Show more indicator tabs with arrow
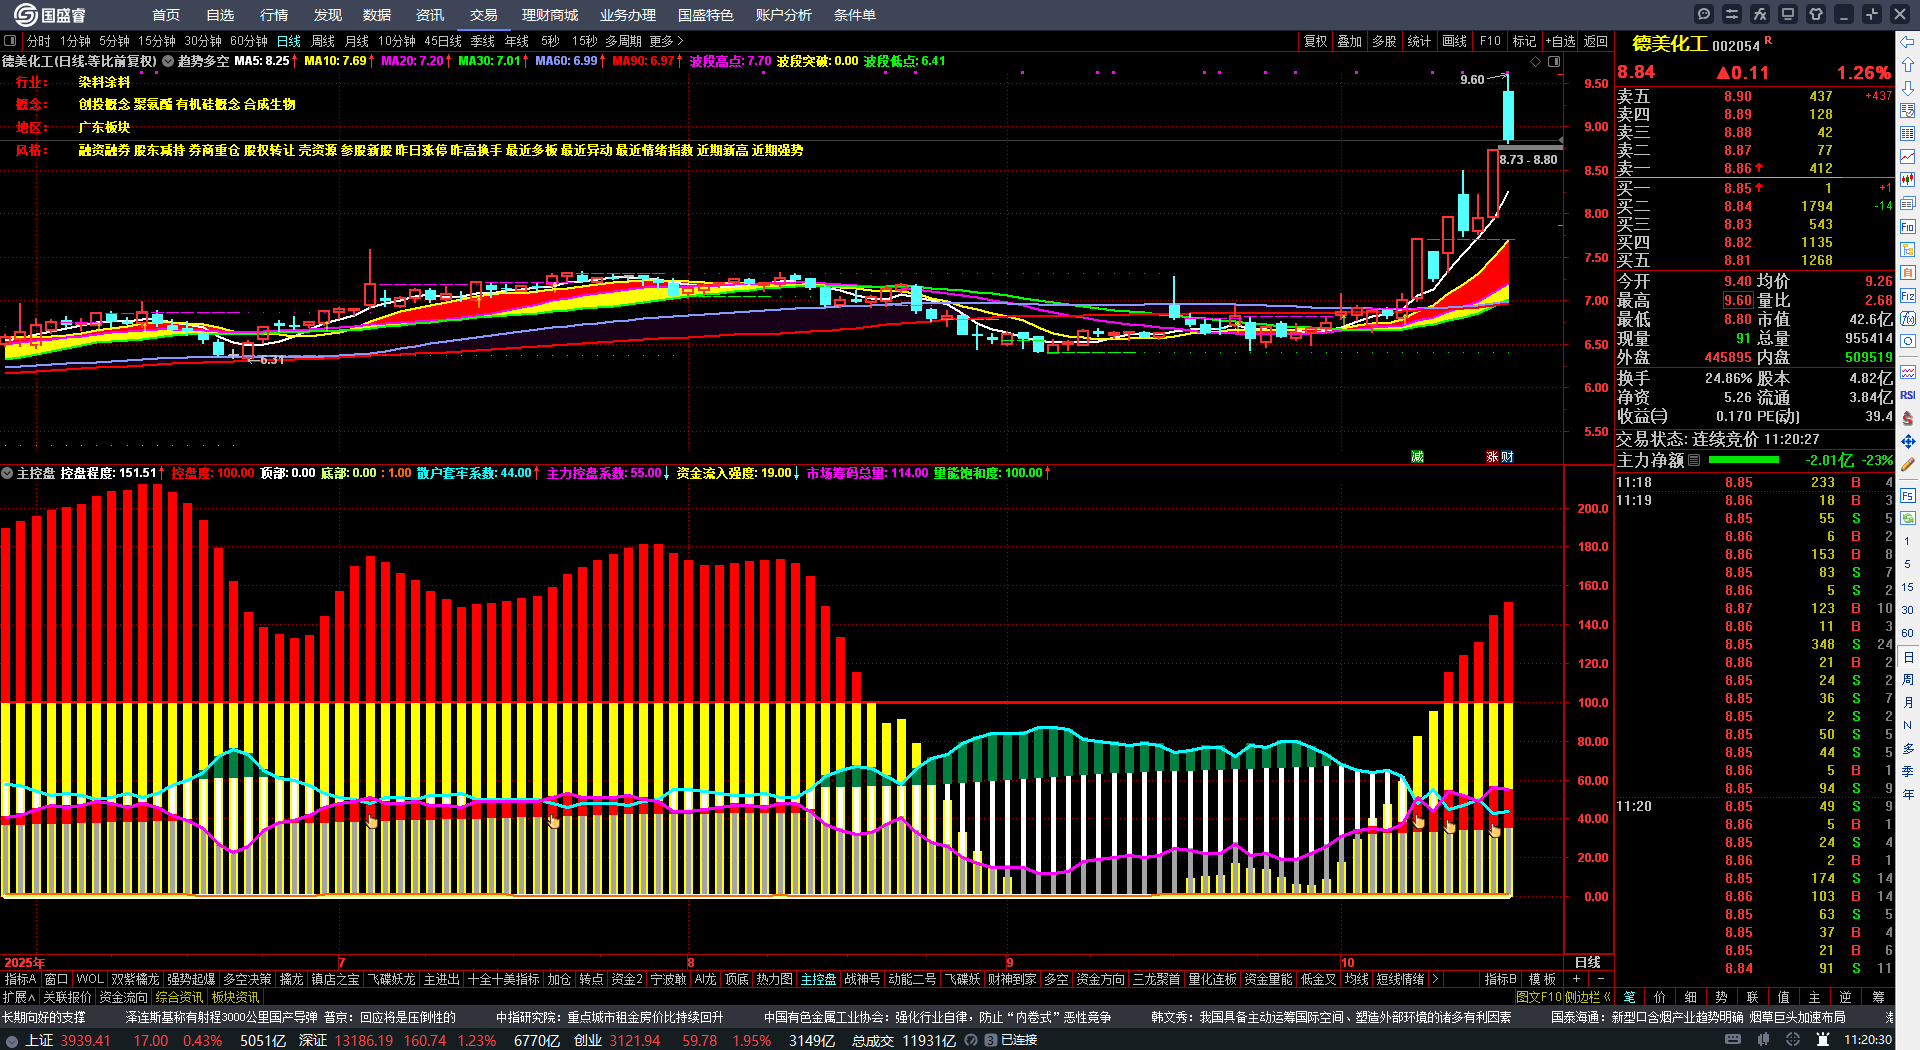The width and height of the screenshot is (1920, 1050). pyautogui.click(x=1435, y=979)
